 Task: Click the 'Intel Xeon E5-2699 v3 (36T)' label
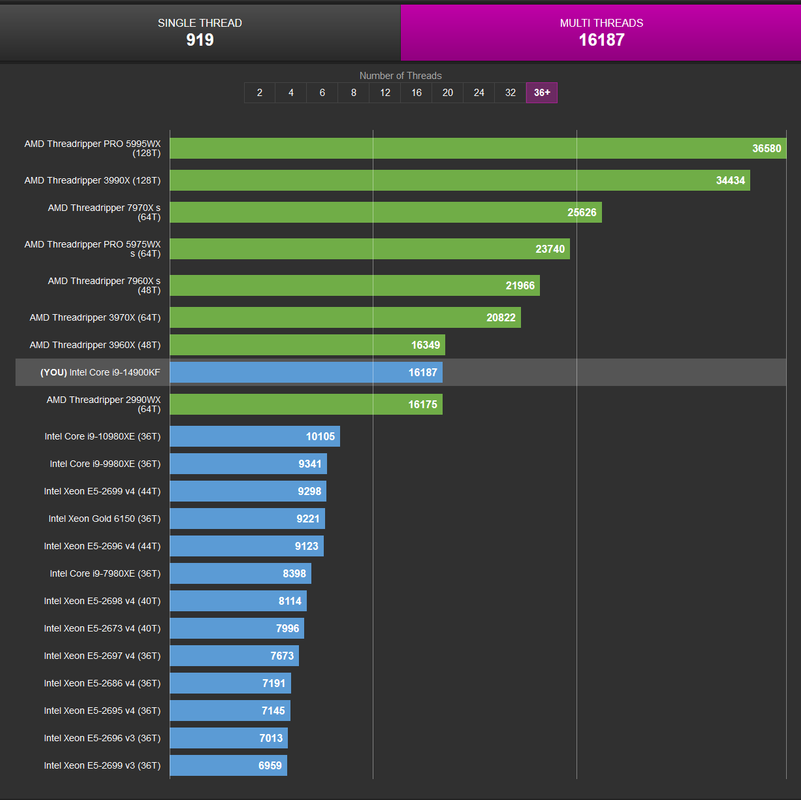102,765
